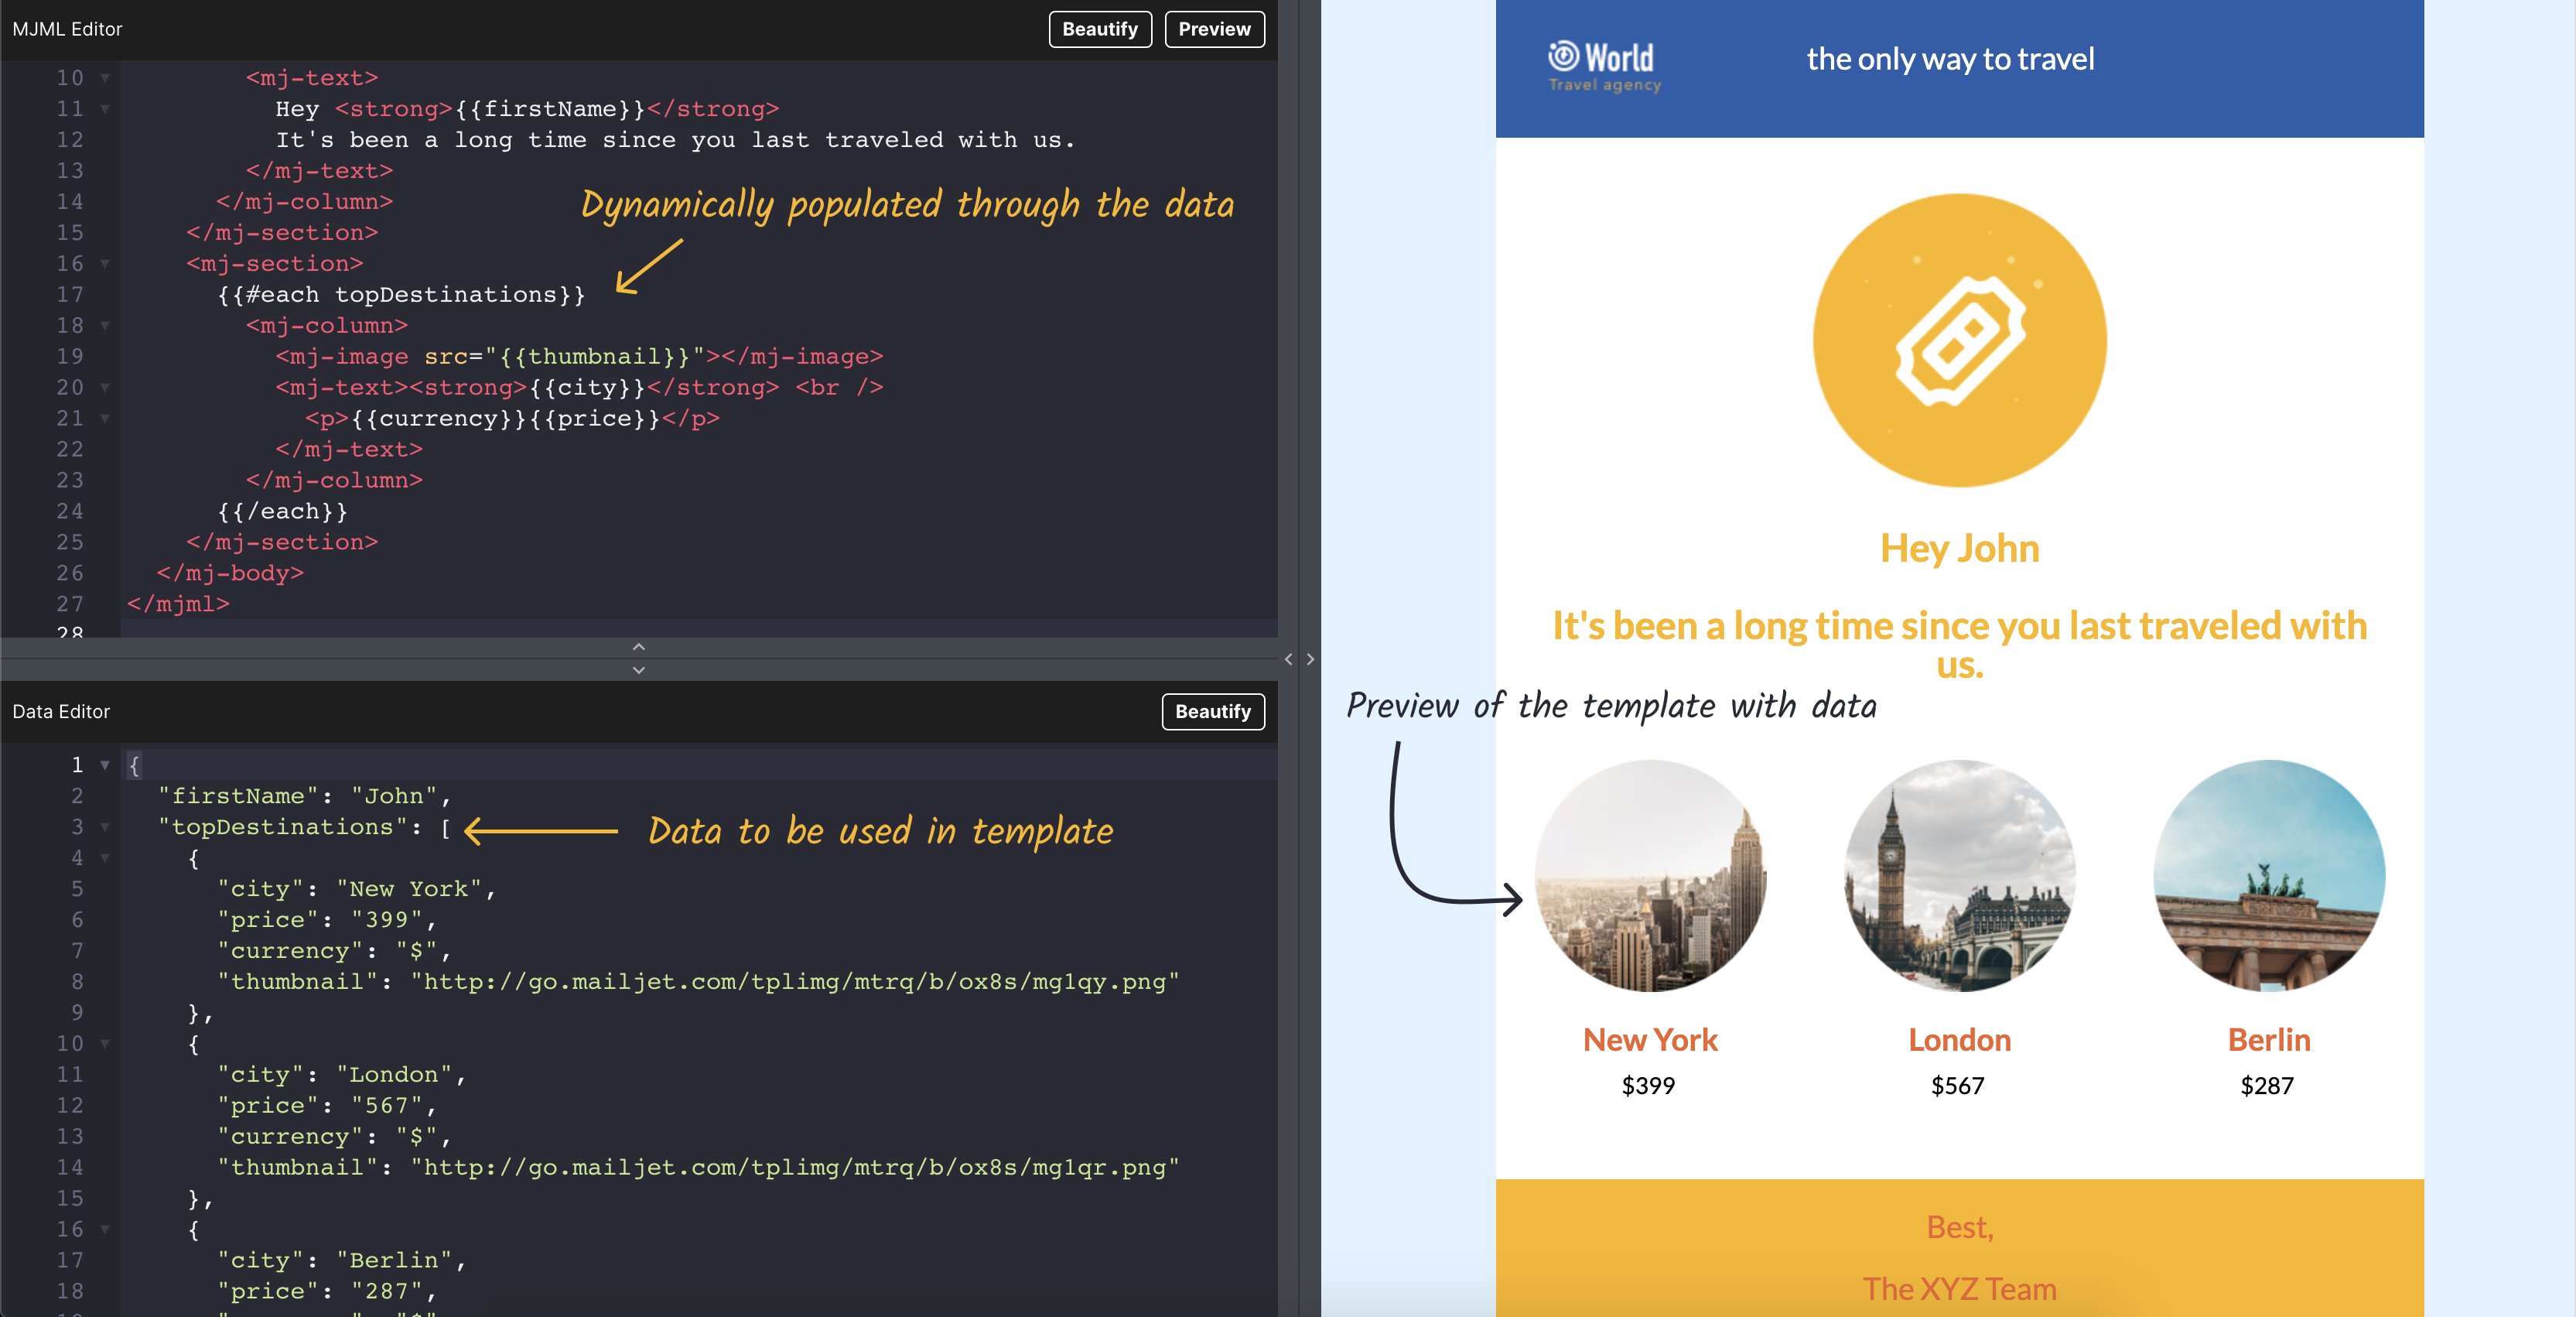2576x1317 pixels.
Task: Collapse the root JSON object at line 1
Action: click(x=105, y=765)
